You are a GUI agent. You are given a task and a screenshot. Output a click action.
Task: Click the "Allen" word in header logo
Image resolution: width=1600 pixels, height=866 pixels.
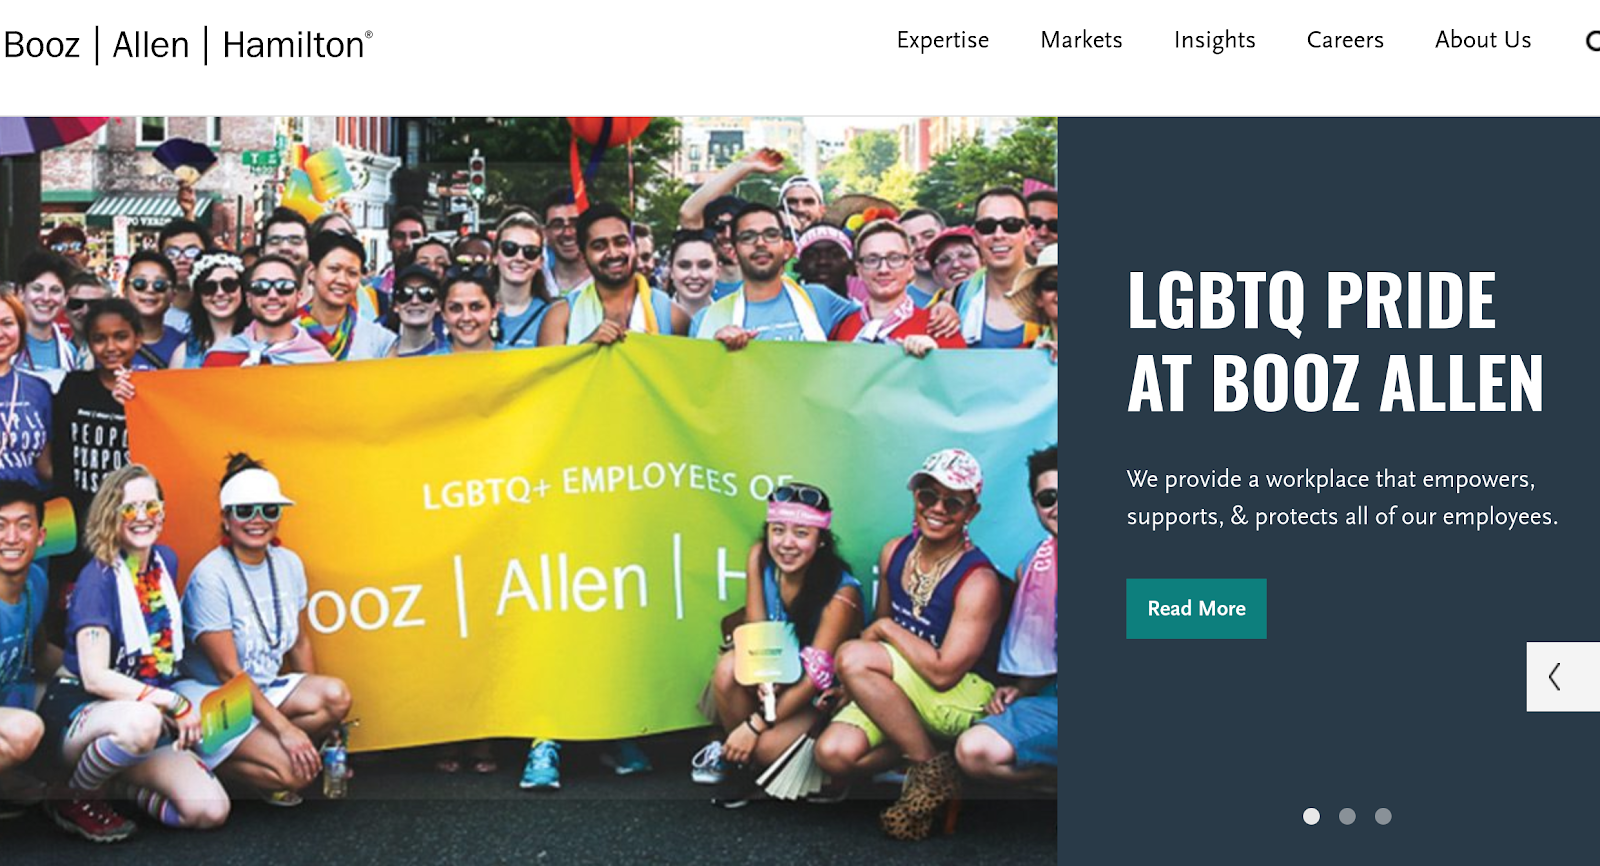pyautogui.click(x=151, y=45)
